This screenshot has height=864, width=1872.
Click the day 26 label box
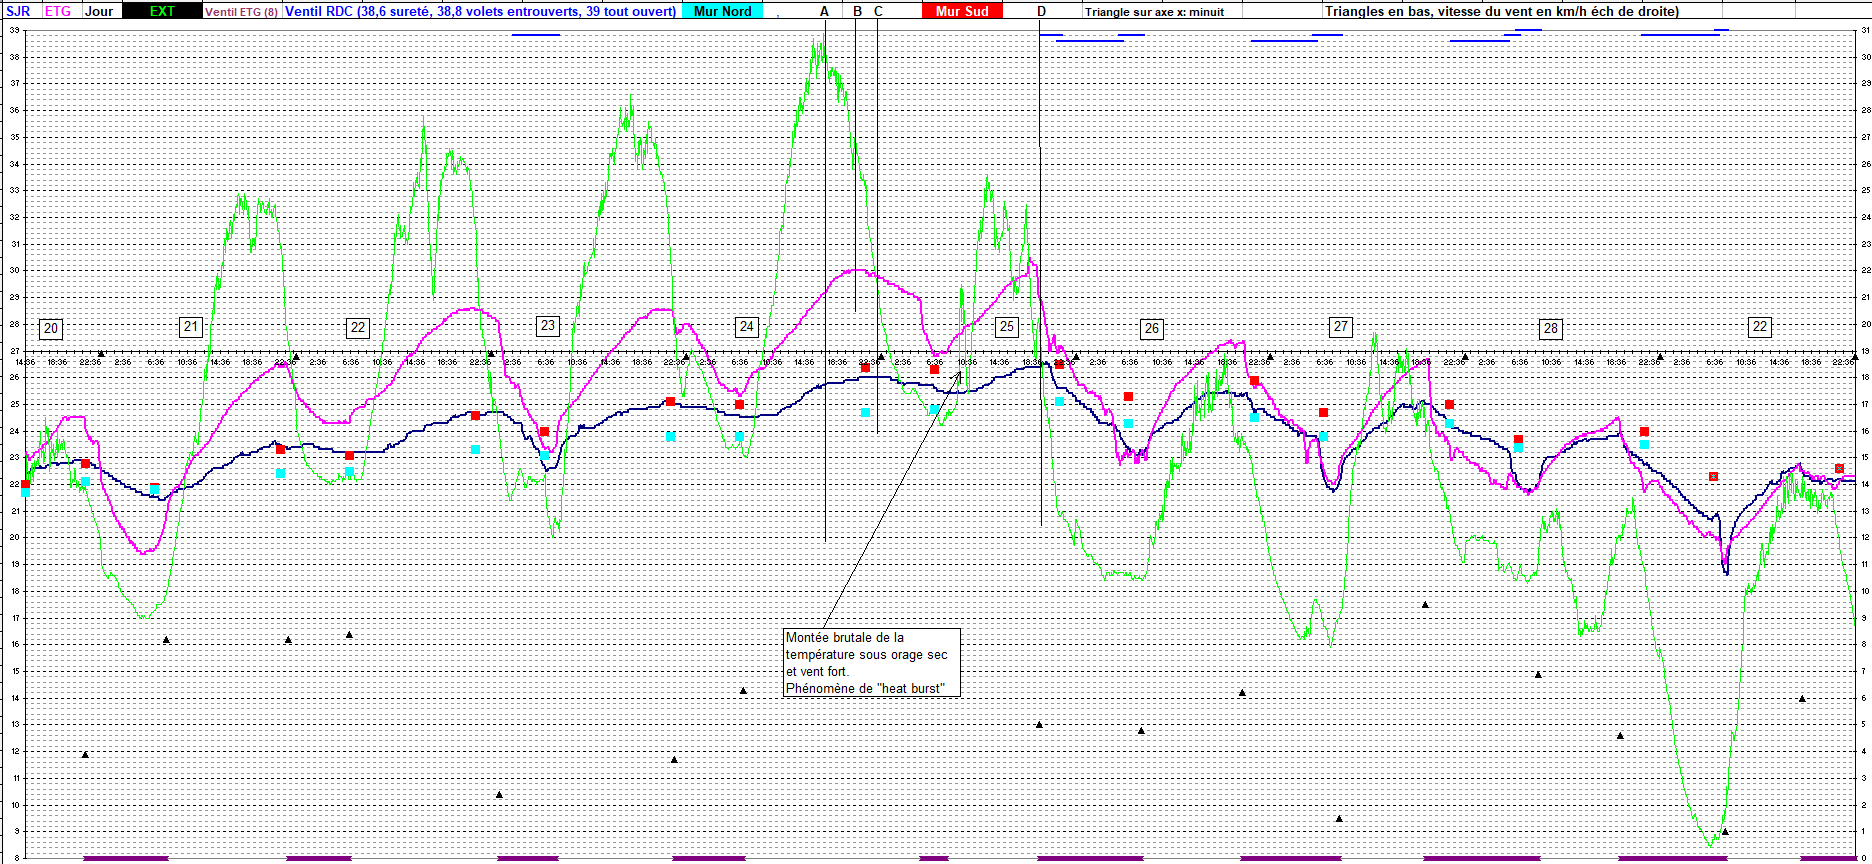click(1152, 328)
